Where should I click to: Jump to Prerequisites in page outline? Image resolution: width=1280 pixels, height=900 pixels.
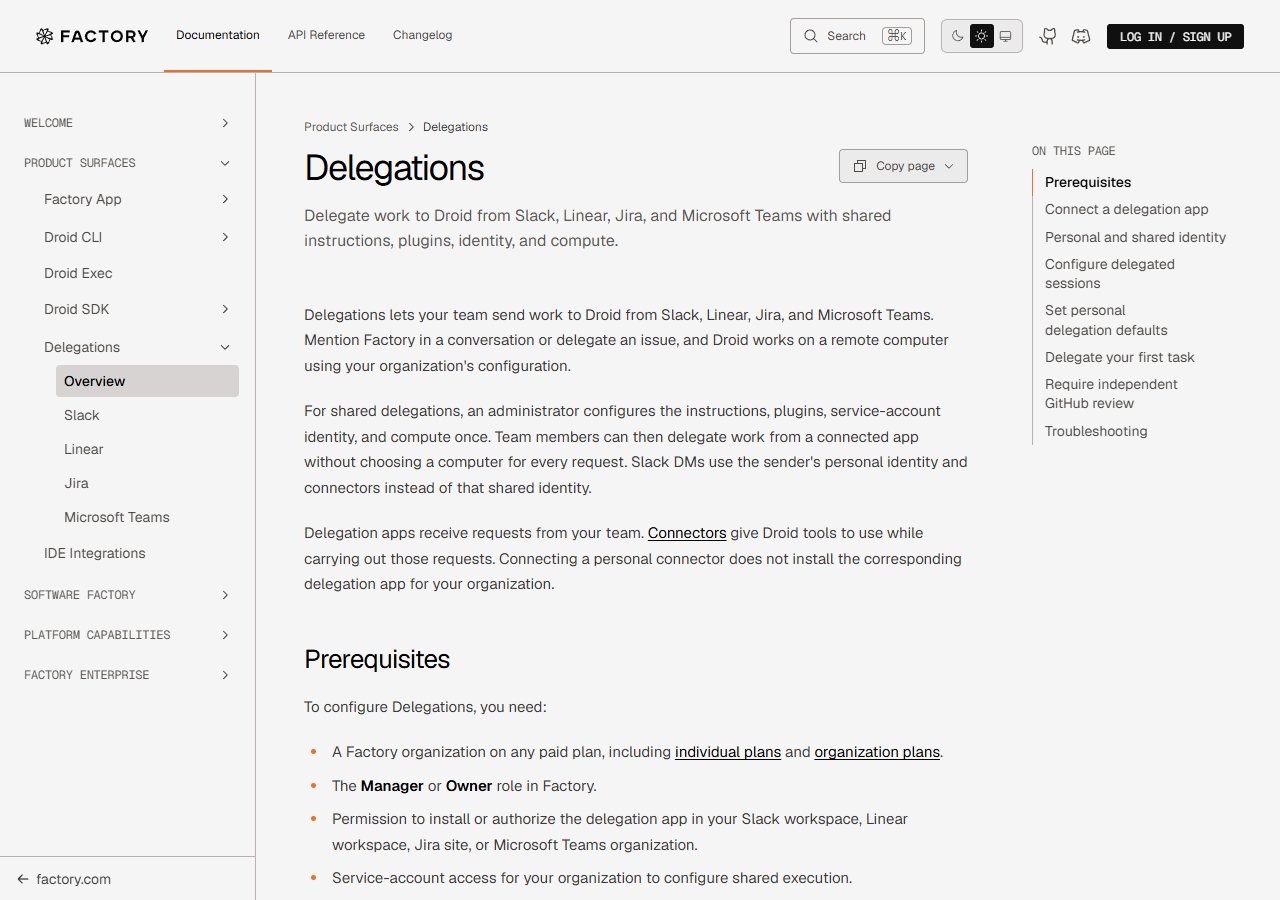click(x=1088, y=182)
